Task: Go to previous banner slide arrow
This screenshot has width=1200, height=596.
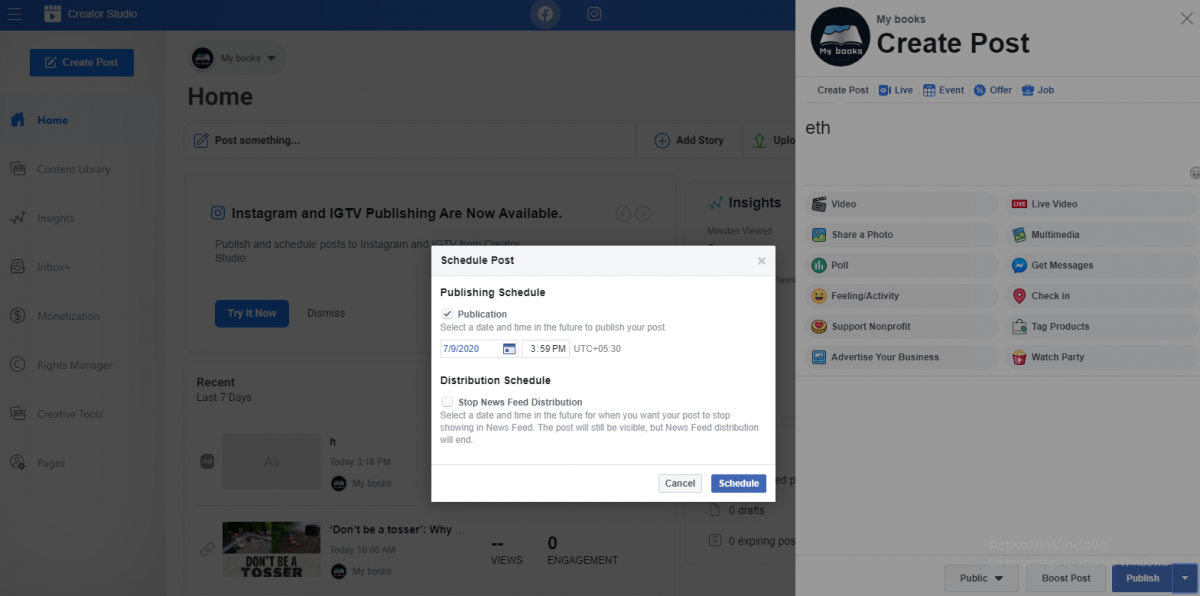Action: click(623, 213)
